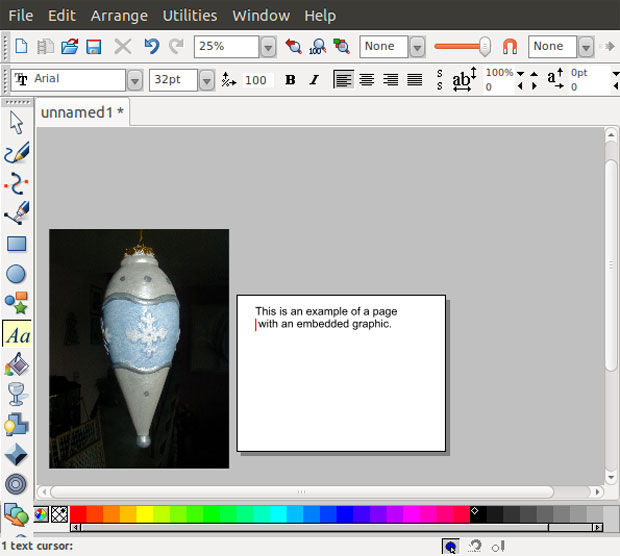
Task: Choose the Selector arrow tool
Action: click(x=16, y=123)
